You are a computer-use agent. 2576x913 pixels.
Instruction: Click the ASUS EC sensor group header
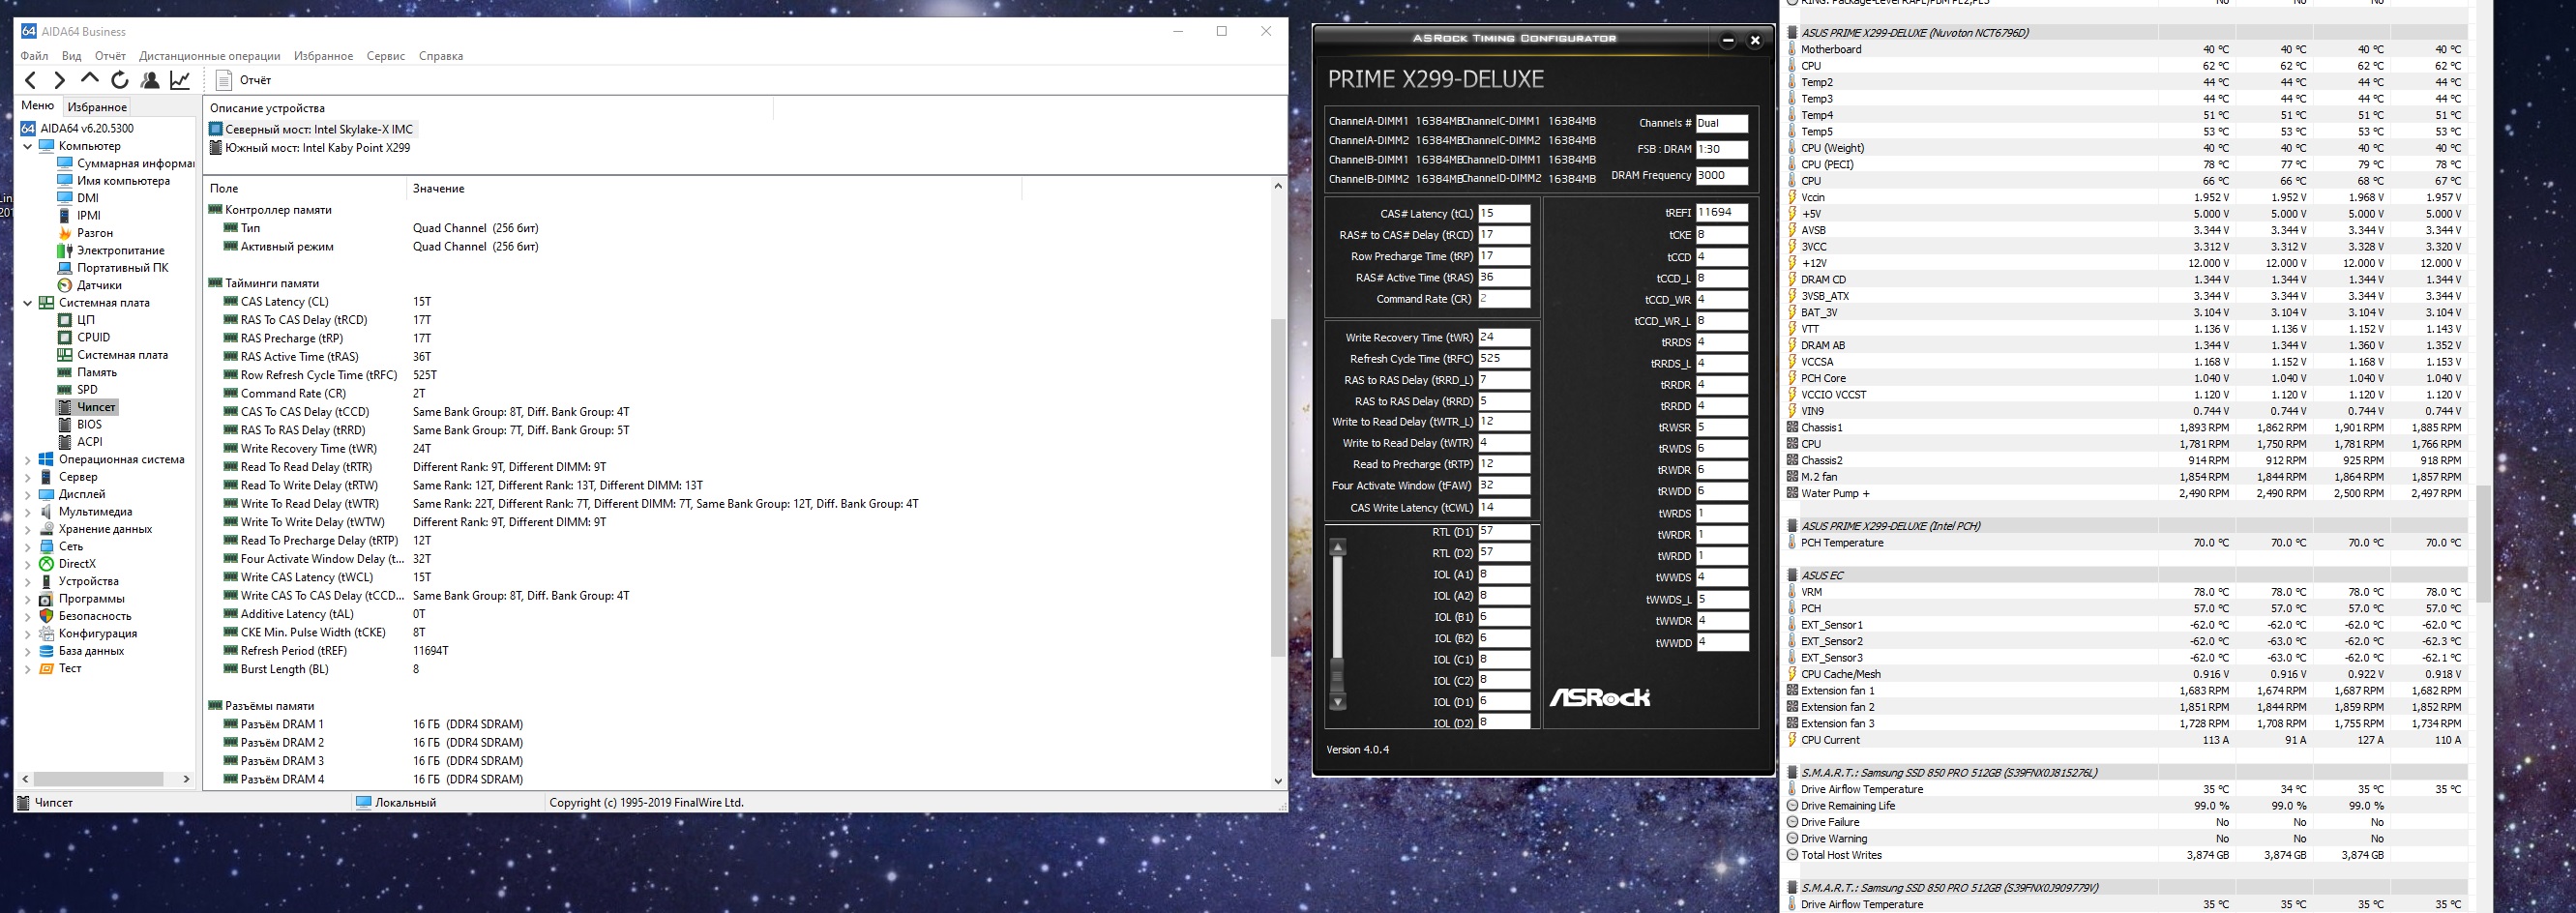tap(2125, 576)
